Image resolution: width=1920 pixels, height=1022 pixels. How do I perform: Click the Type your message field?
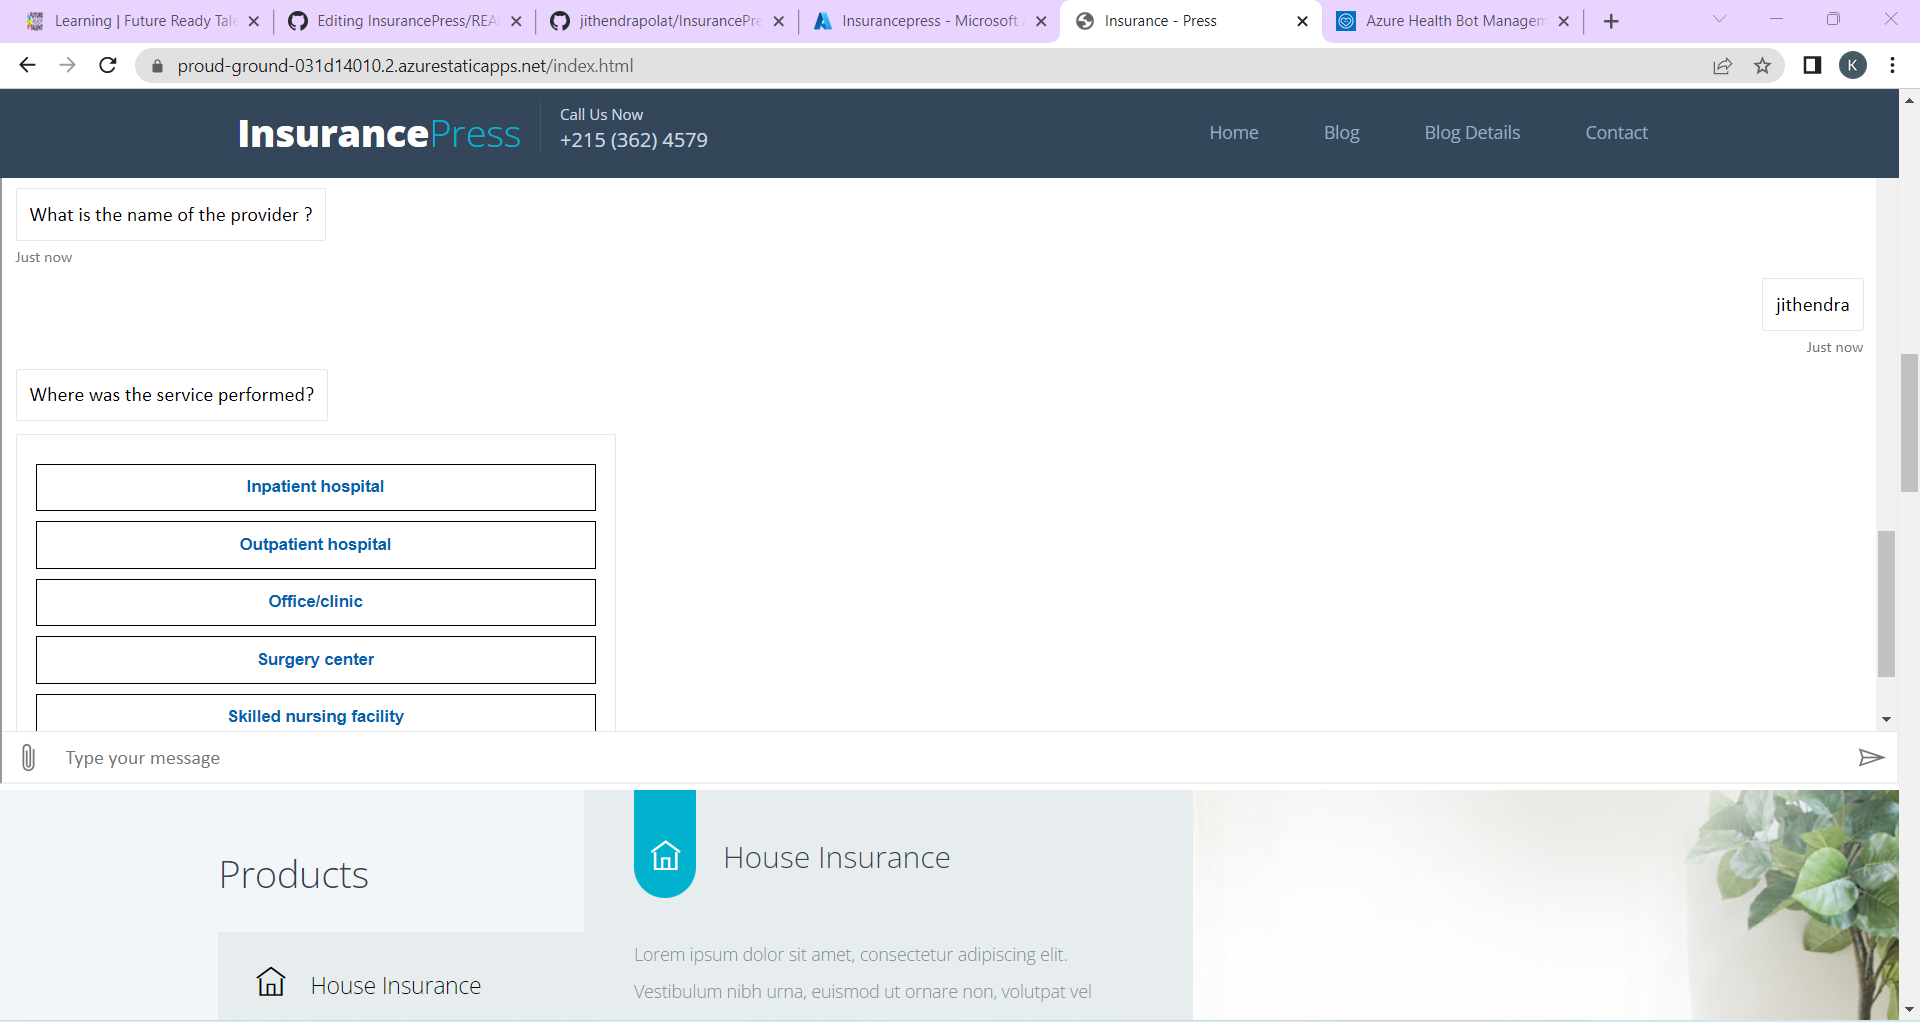pos(950,758)
